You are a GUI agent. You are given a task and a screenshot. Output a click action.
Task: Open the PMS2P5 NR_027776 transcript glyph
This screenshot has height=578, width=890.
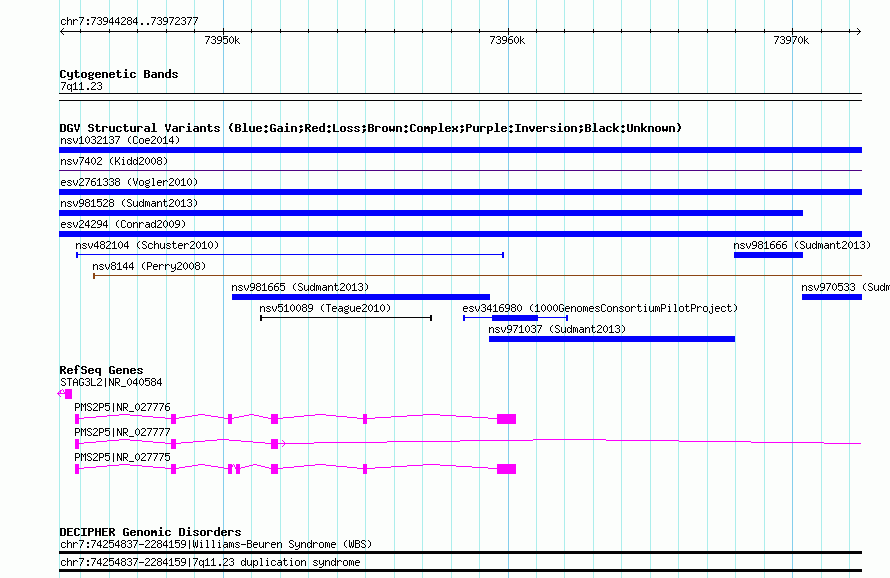point(295,419)
